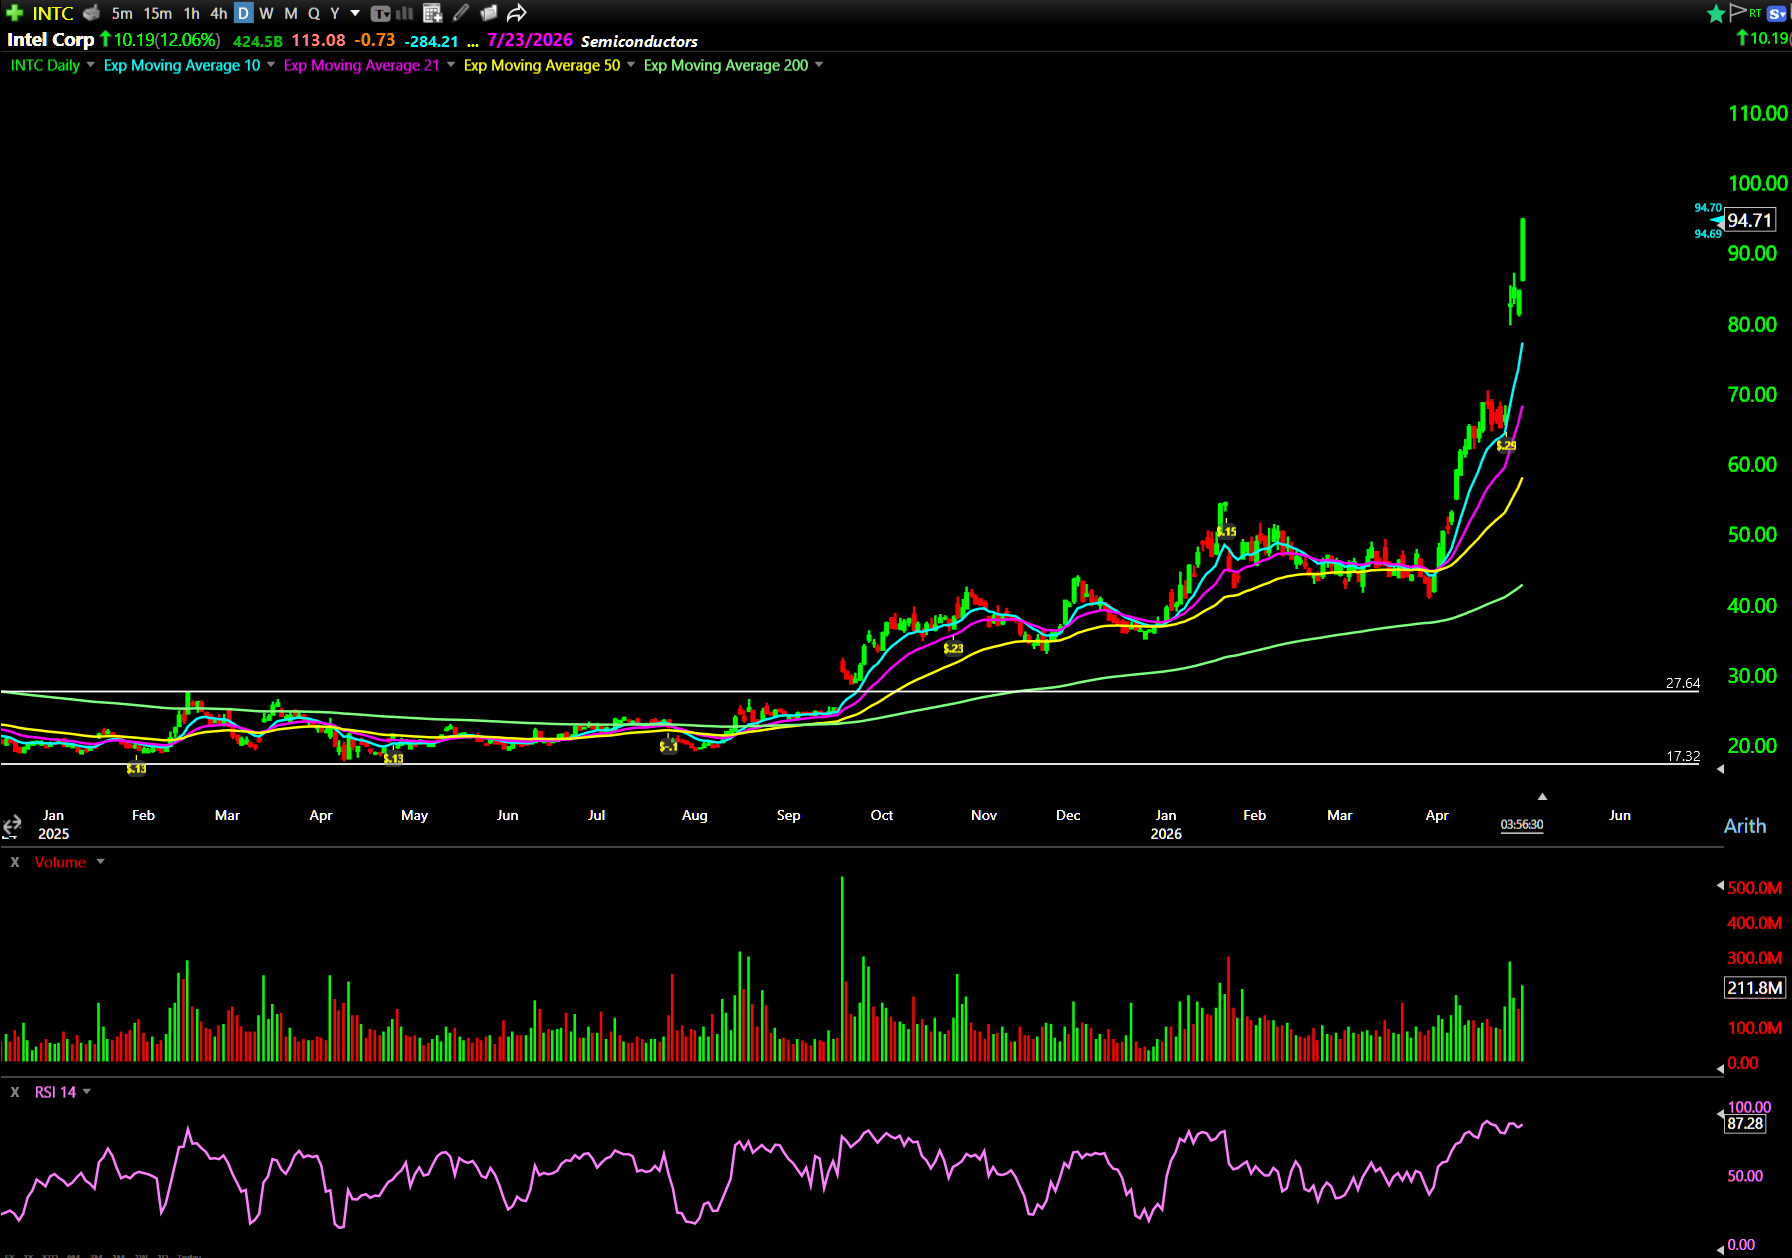Close the Volume indicator pane

click(x=15, y=862)
